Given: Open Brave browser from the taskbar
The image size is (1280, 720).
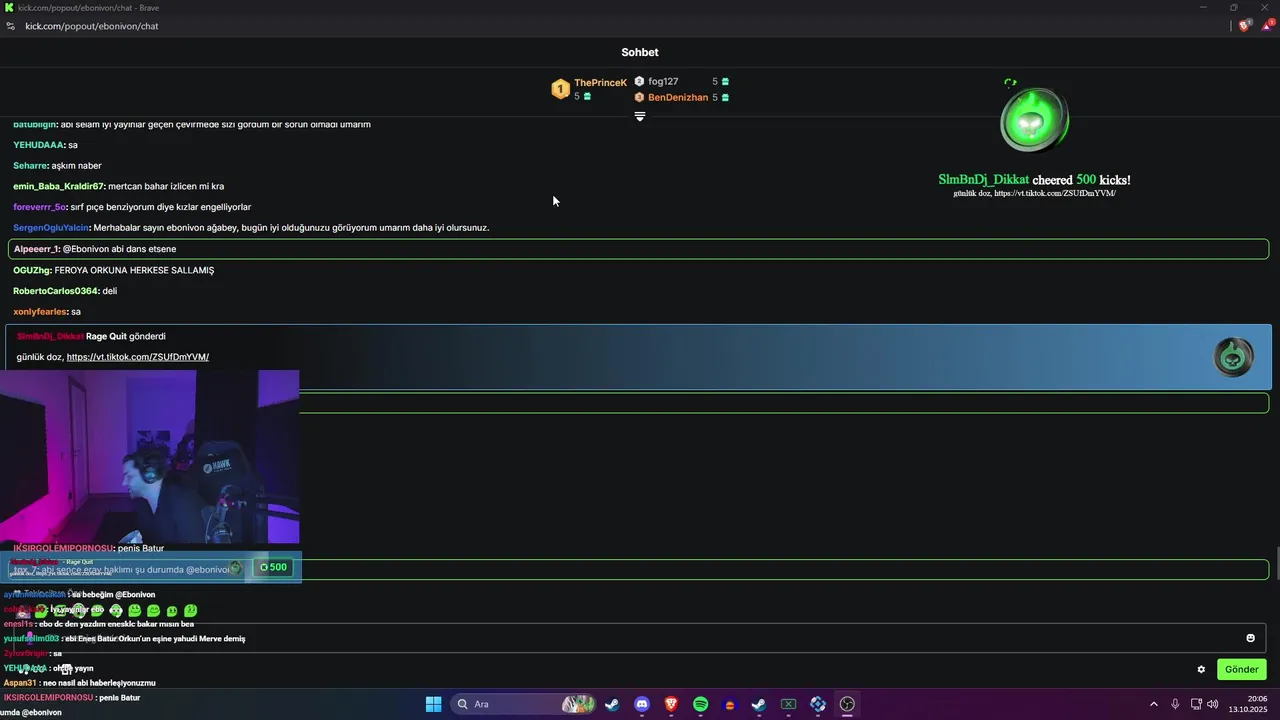Looking at the screenshot, I should pos(671,704).
